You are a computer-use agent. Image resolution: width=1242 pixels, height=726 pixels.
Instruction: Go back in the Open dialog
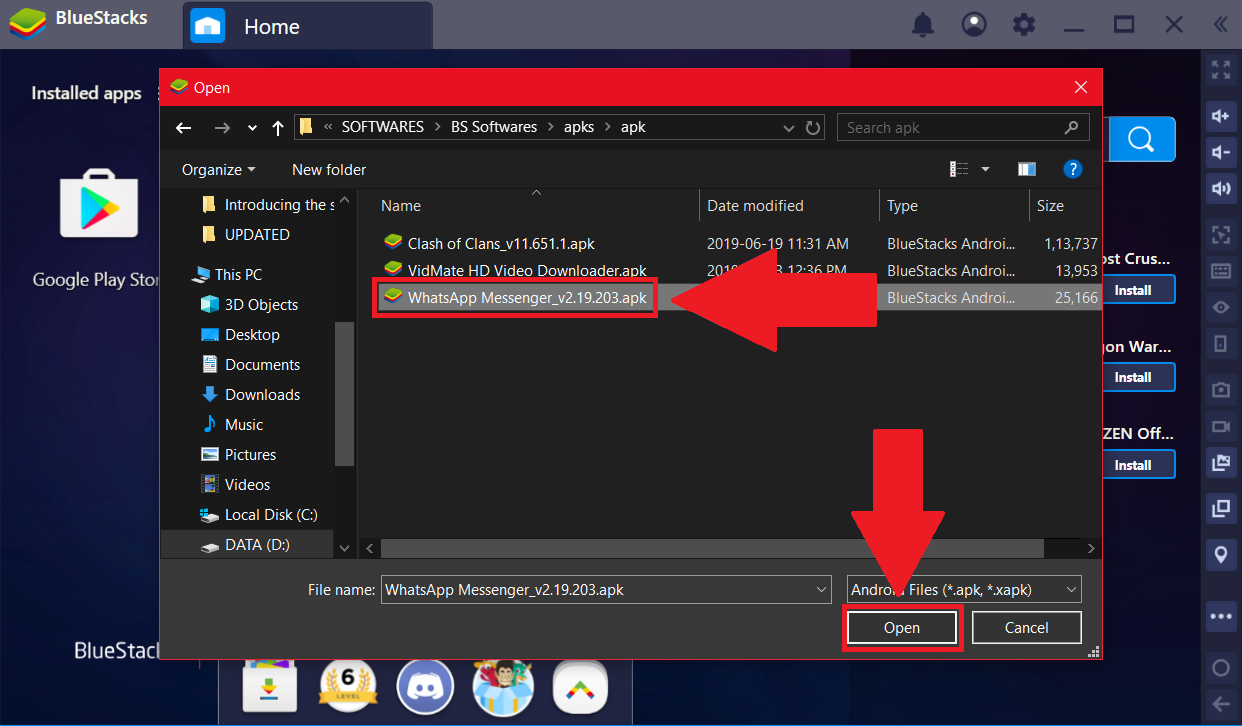click(x=183, y=128)
